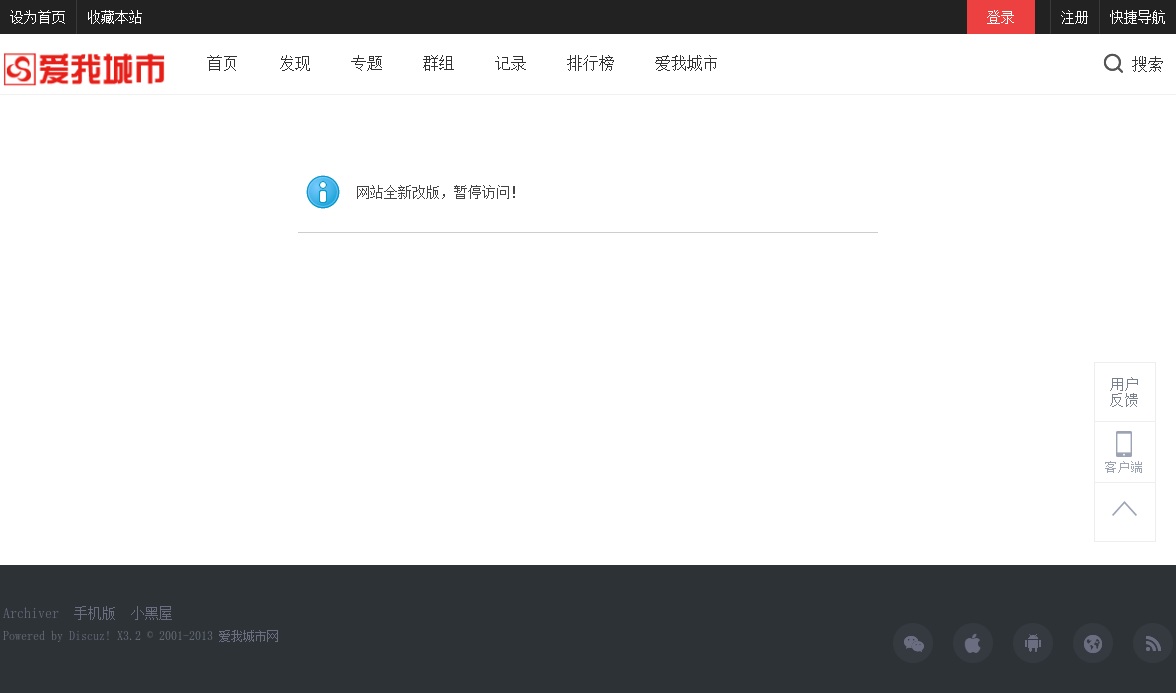Click the red 登录 button
Viewport: 1176px width, 693px height.
pyautogui.click(x=1000, y=17)
